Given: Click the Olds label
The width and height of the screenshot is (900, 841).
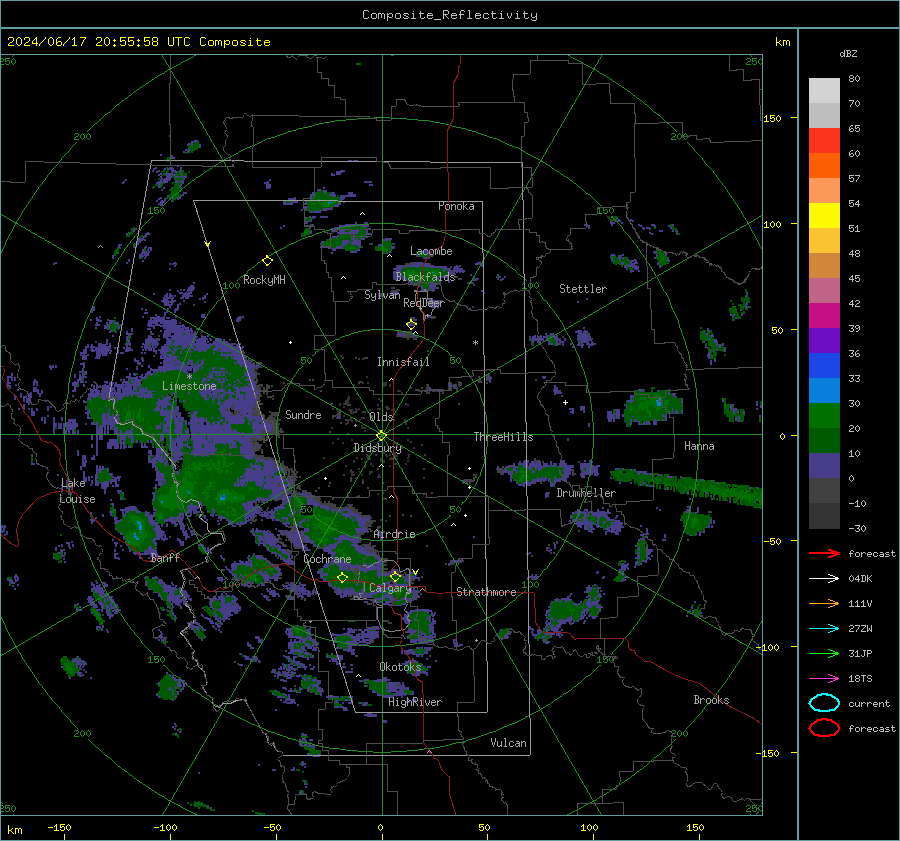Looking at the screenshot, I should 381,417.
